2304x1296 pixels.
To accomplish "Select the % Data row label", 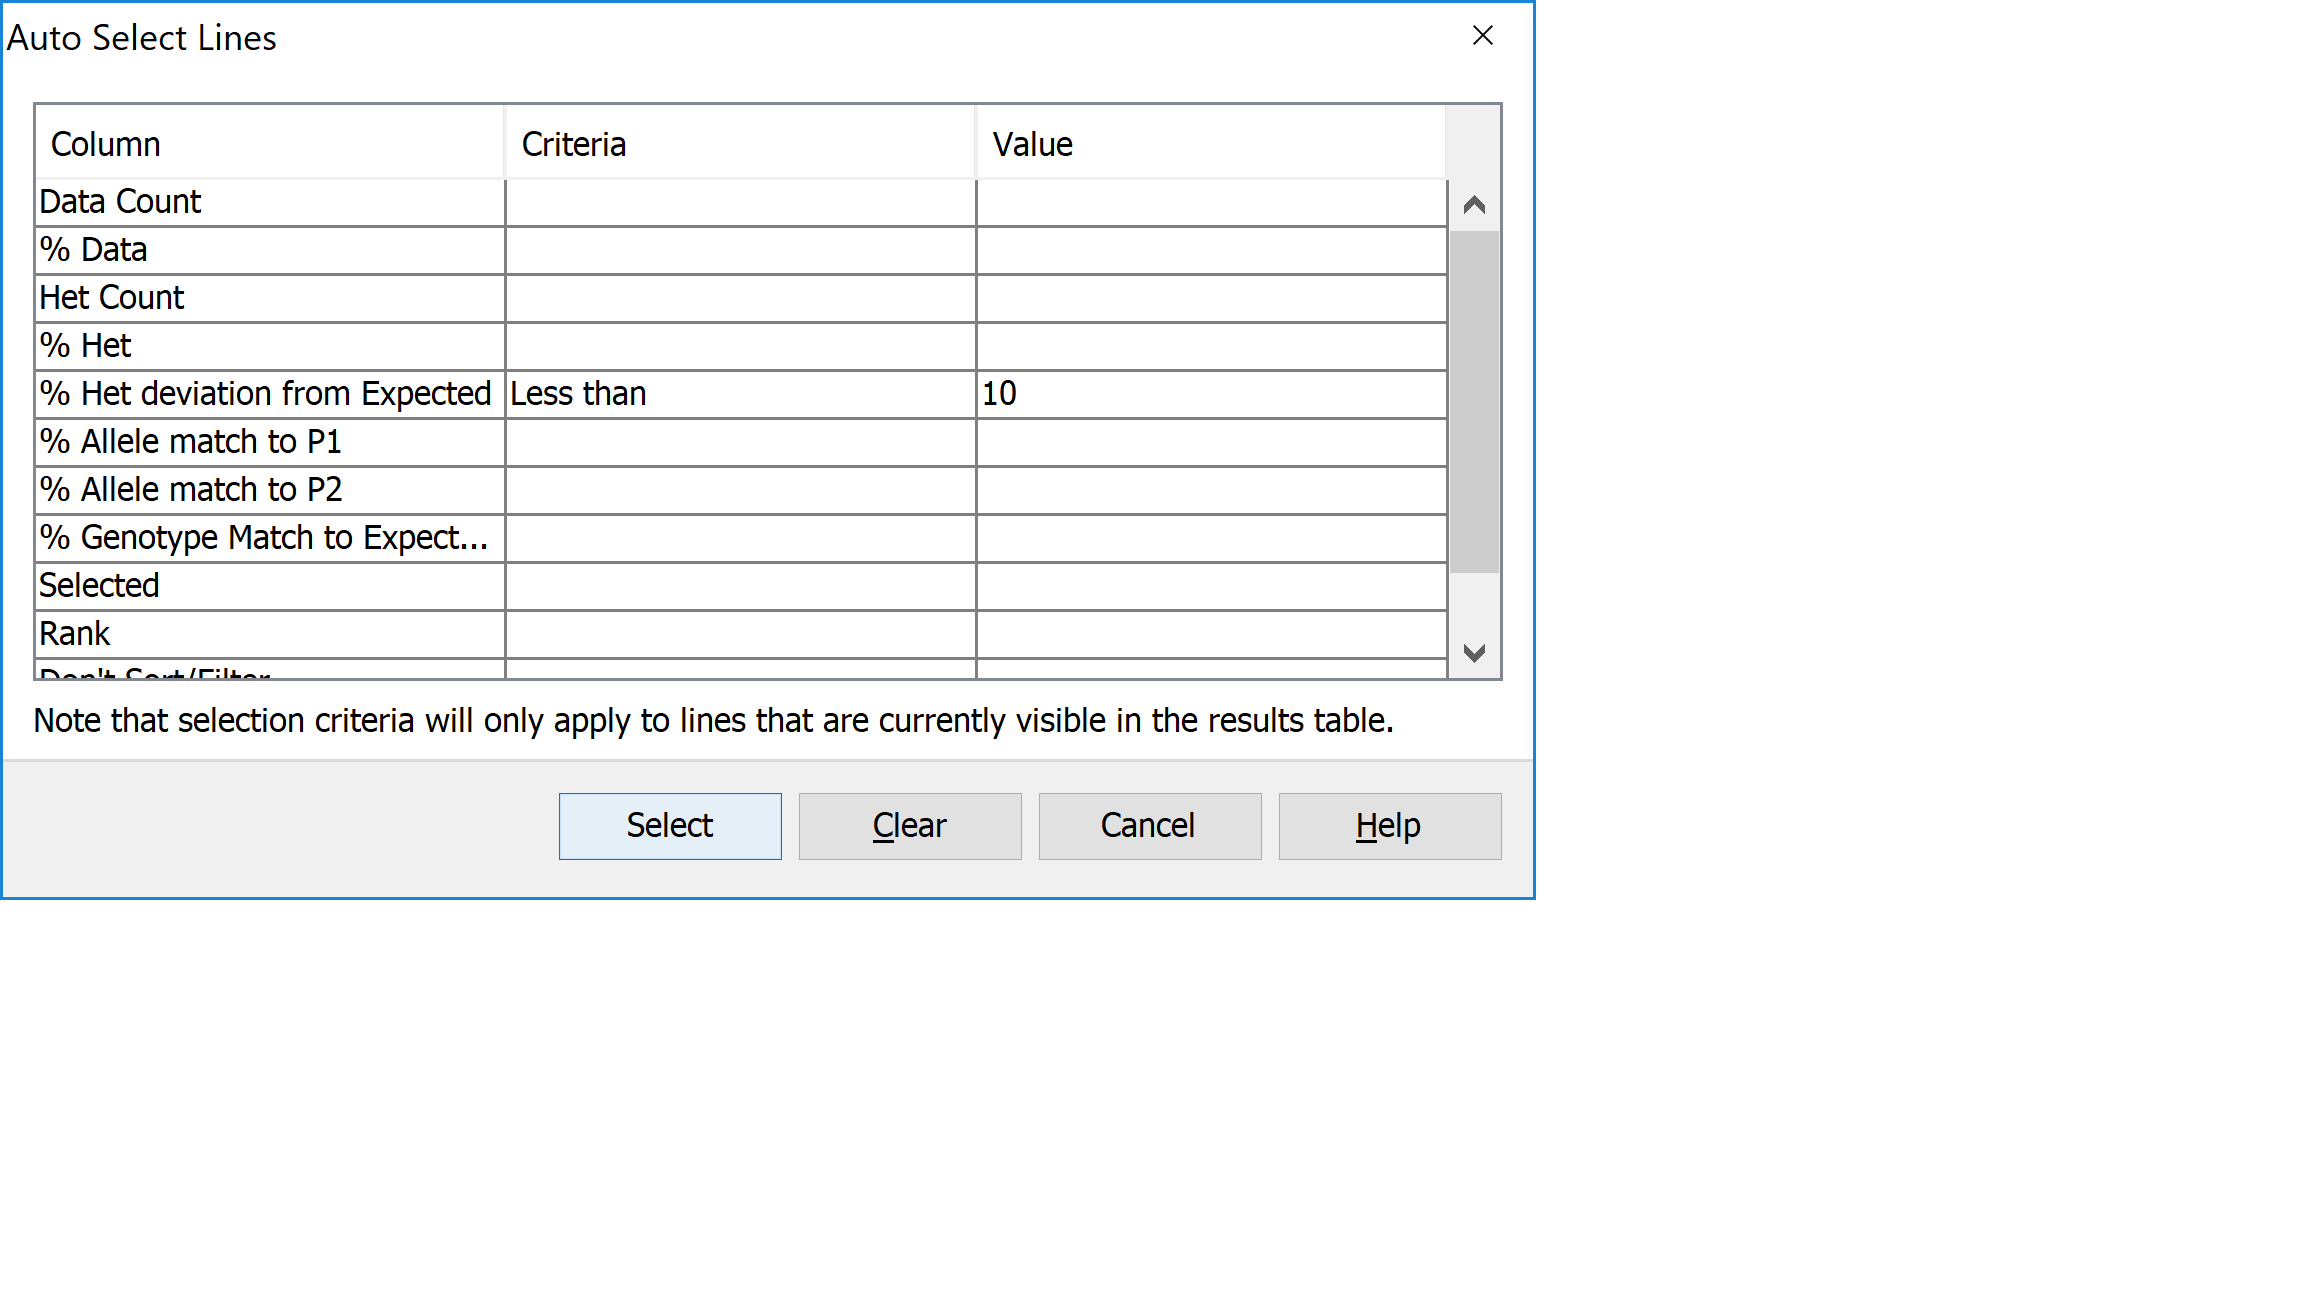I will [270, 251].
